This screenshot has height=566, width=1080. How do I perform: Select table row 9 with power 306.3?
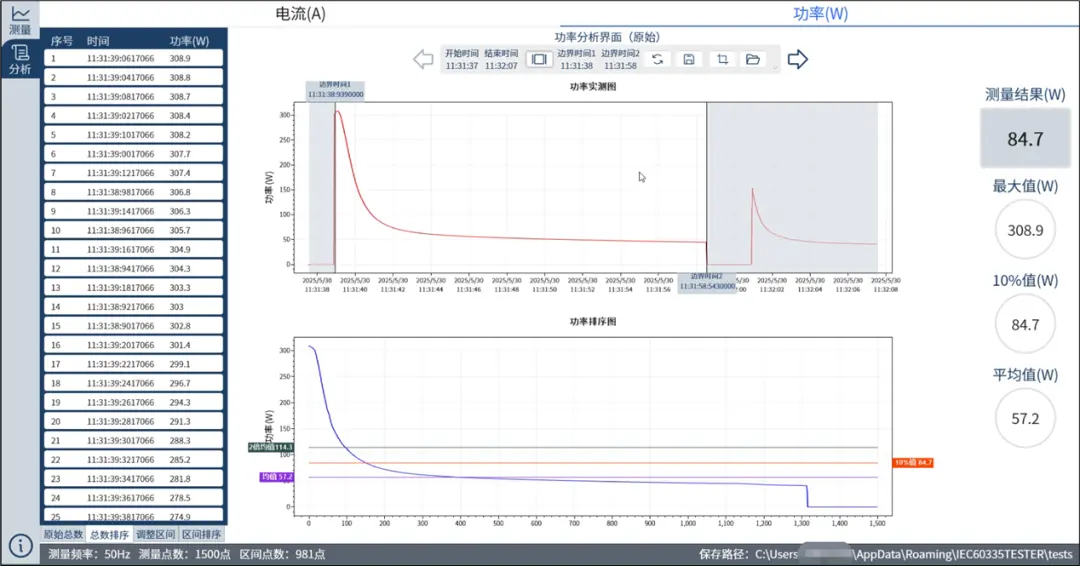pos(134,211)
